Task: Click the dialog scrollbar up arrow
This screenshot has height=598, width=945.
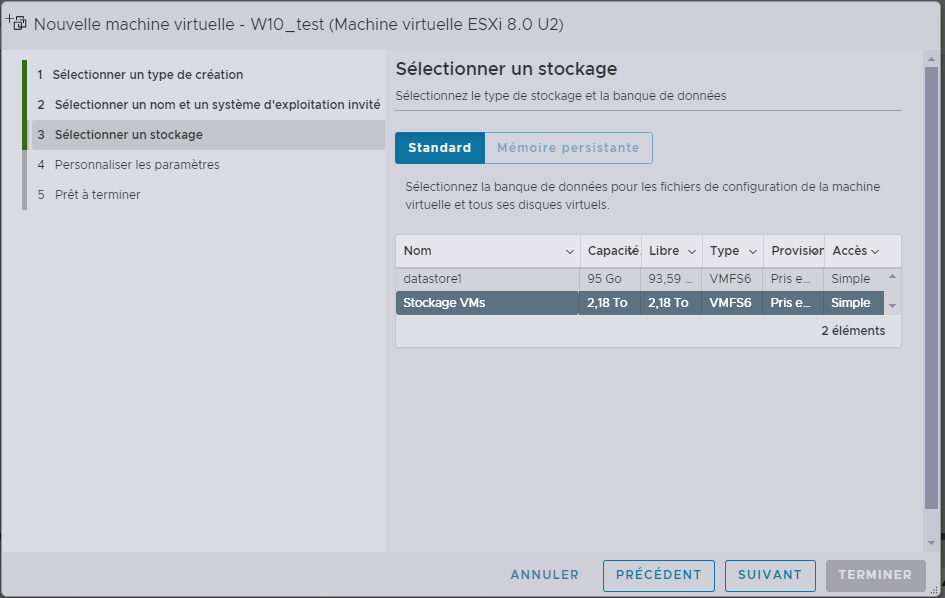Action: (932, 59)
